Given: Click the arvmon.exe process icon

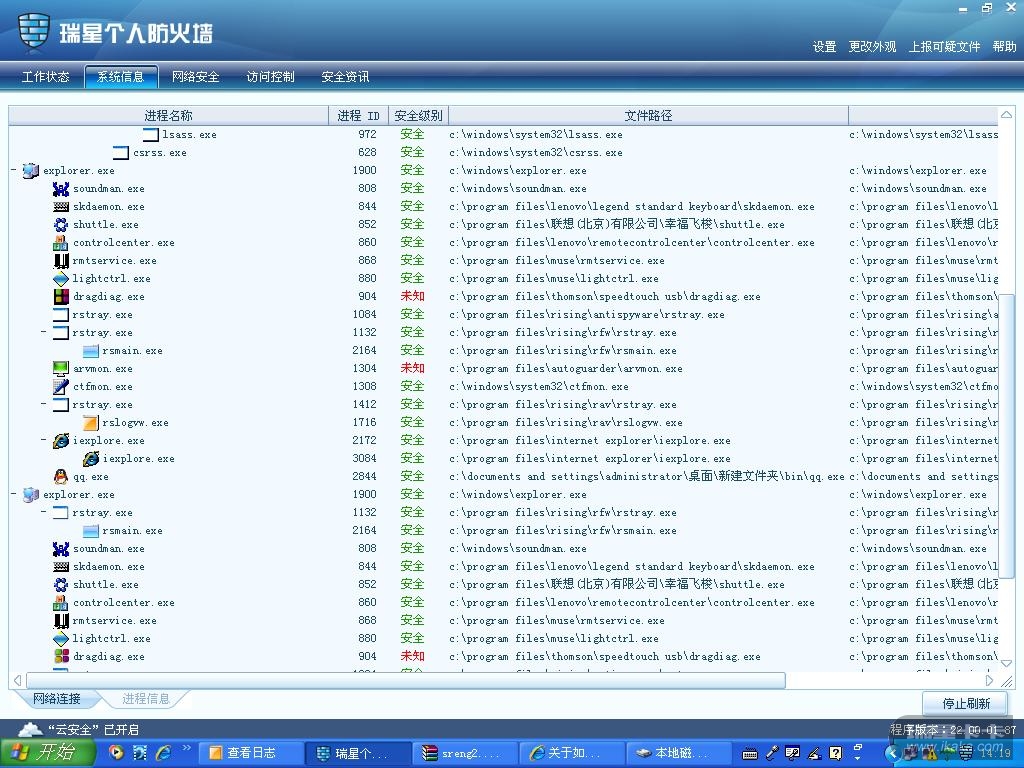Looking at the screenshot, I should (x=61, y=369).
